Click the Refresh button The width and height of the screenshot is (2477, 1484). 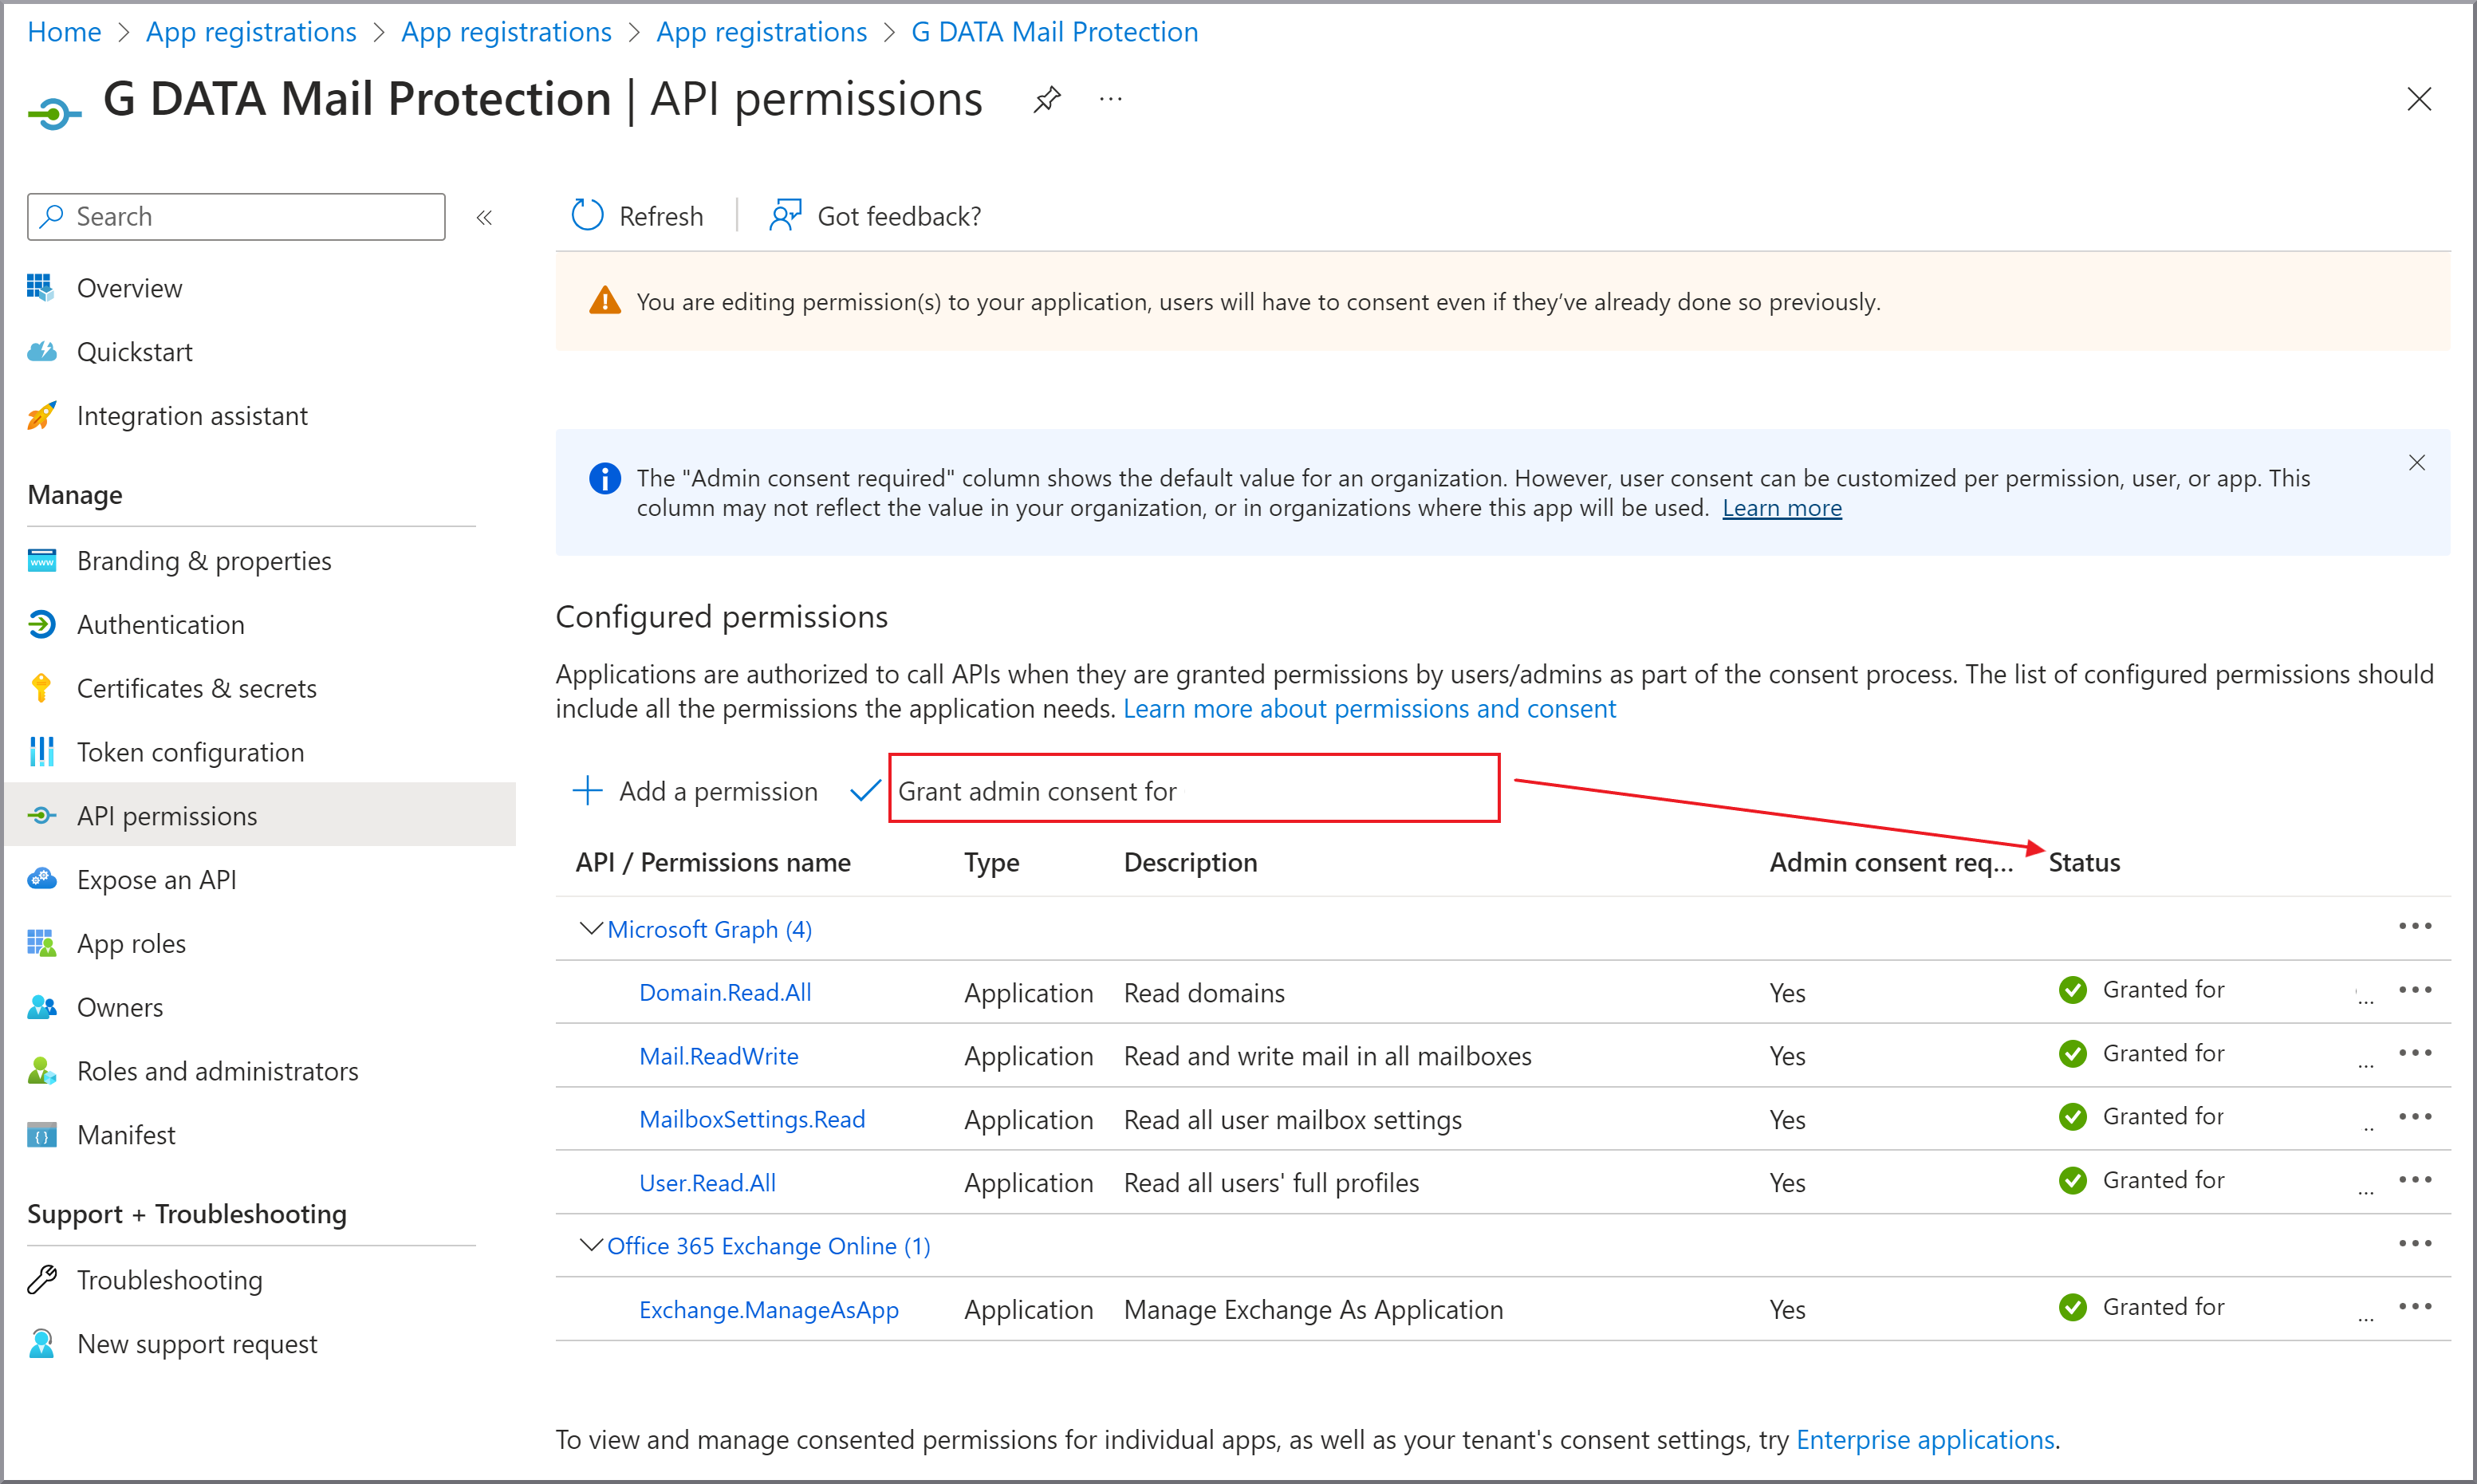pyautogui.click(x=637, y=216)
